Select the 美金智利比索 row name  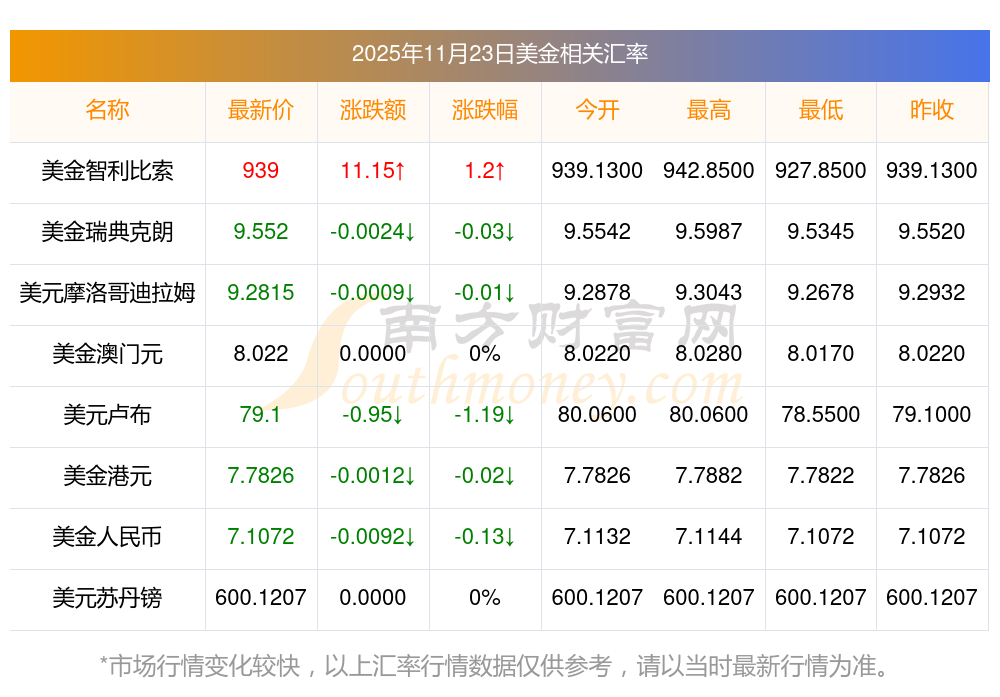click(x=107, y=171)
